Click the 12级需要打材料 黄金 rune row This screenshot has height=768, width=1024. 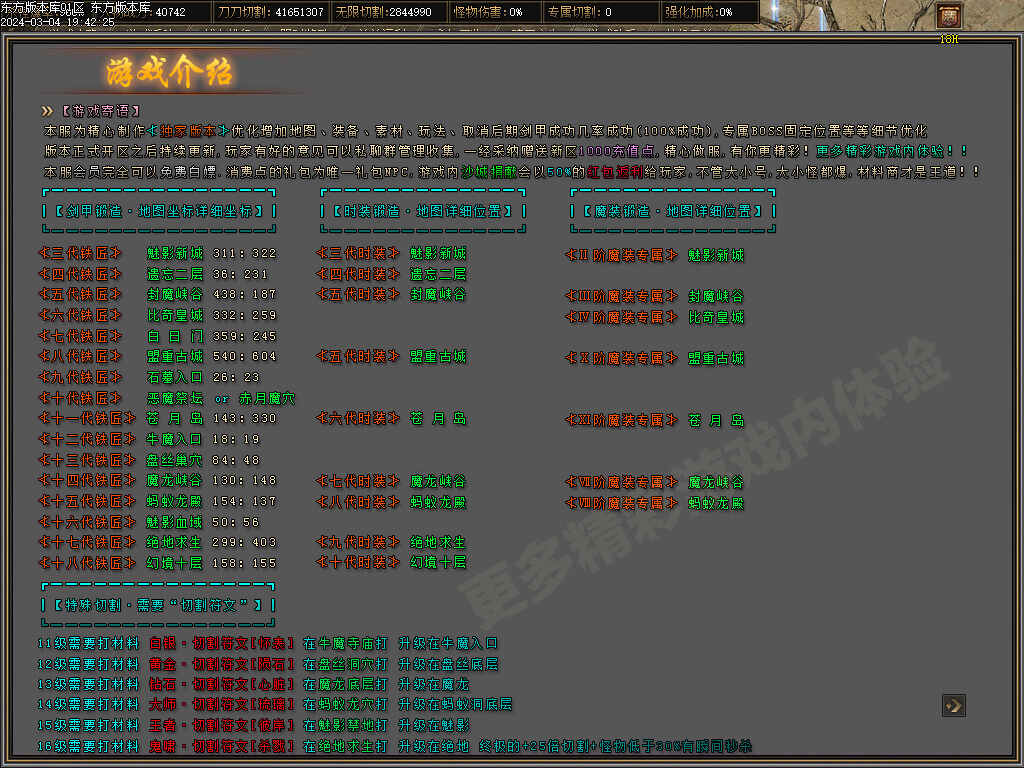click(x=267, y=665)
